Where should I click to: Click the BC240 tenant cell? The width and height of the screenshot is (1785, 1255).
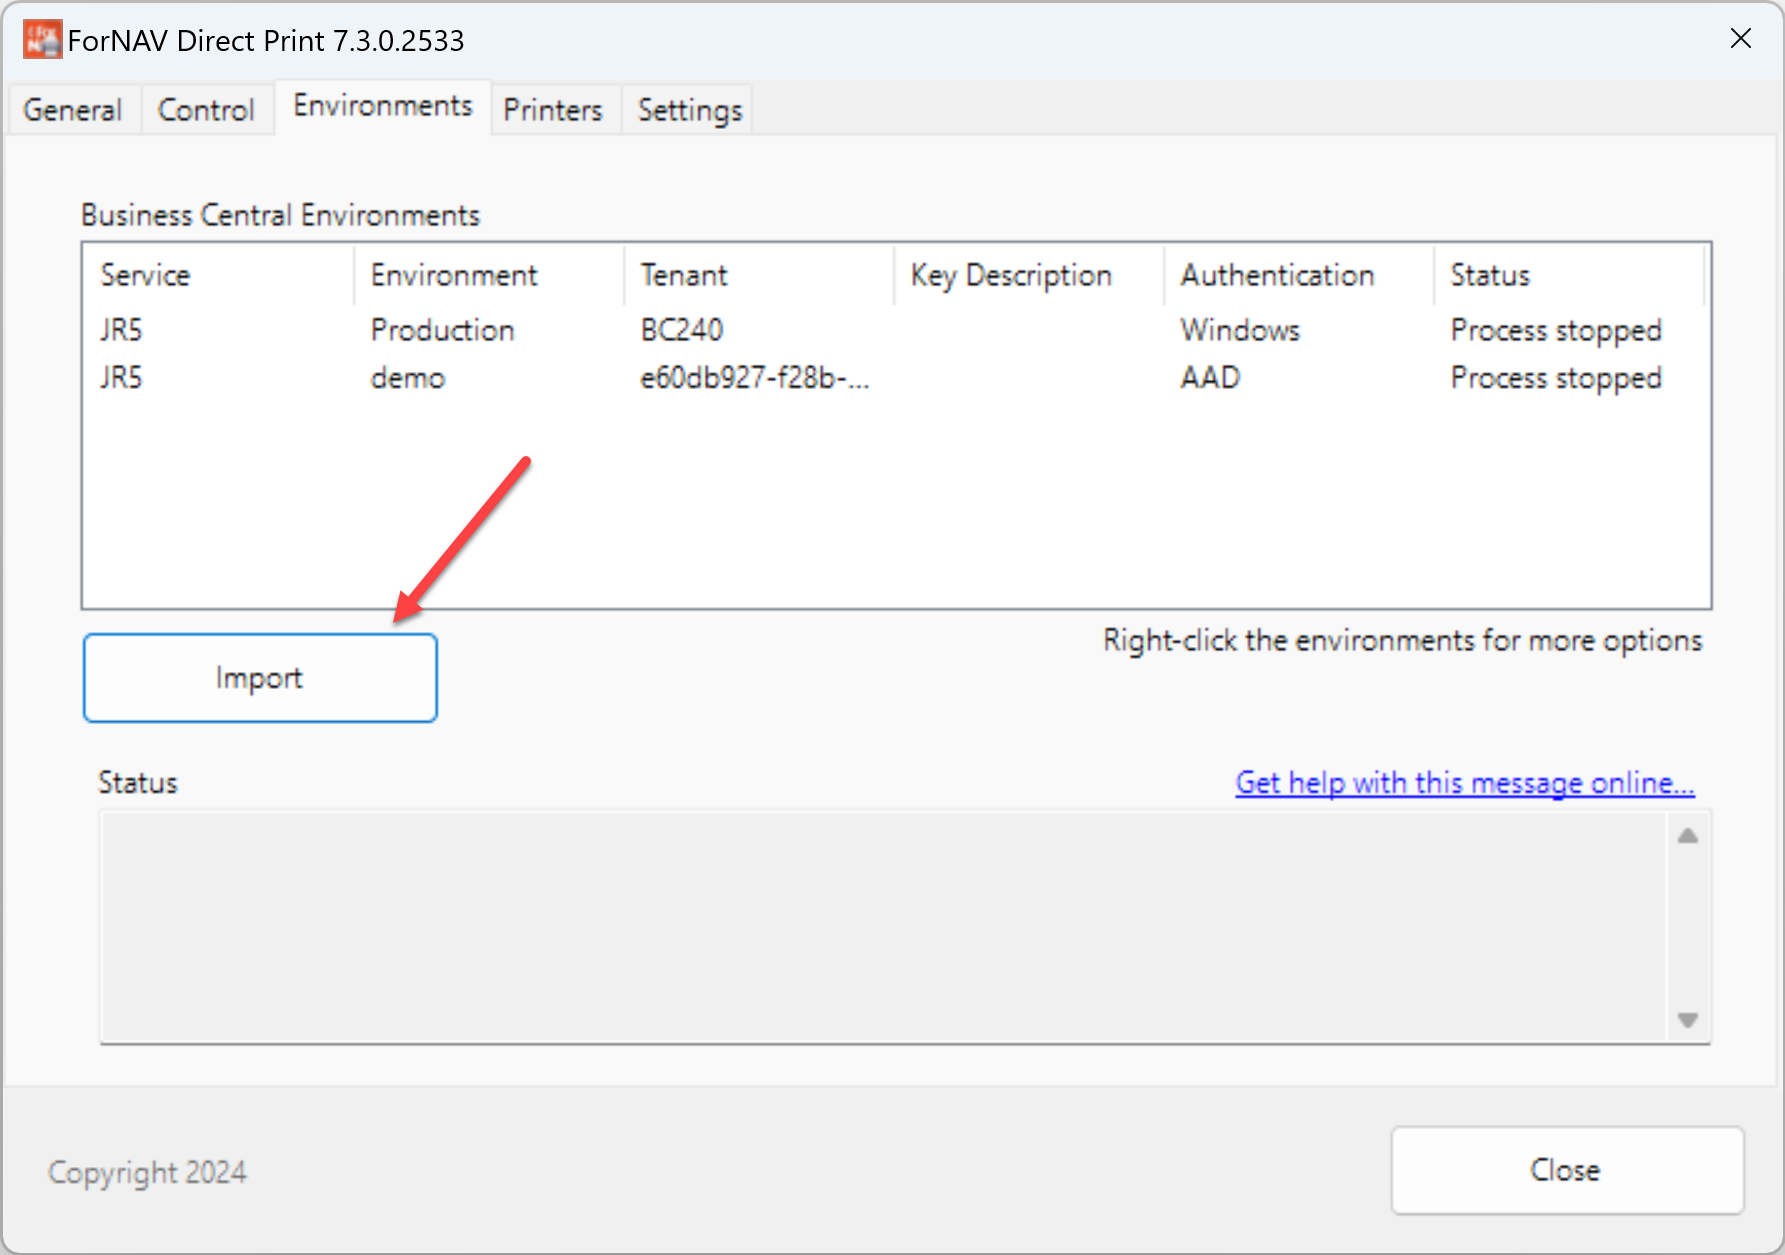682,330
